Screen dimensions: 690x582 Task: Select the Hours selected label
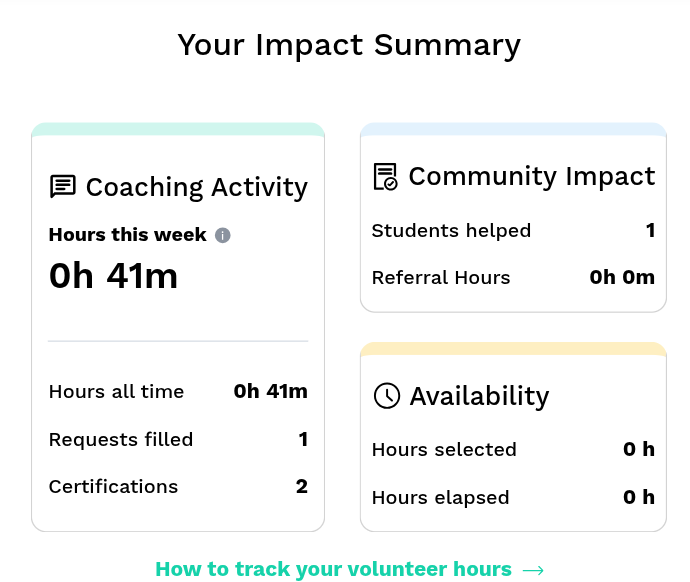tap(444, 450)
